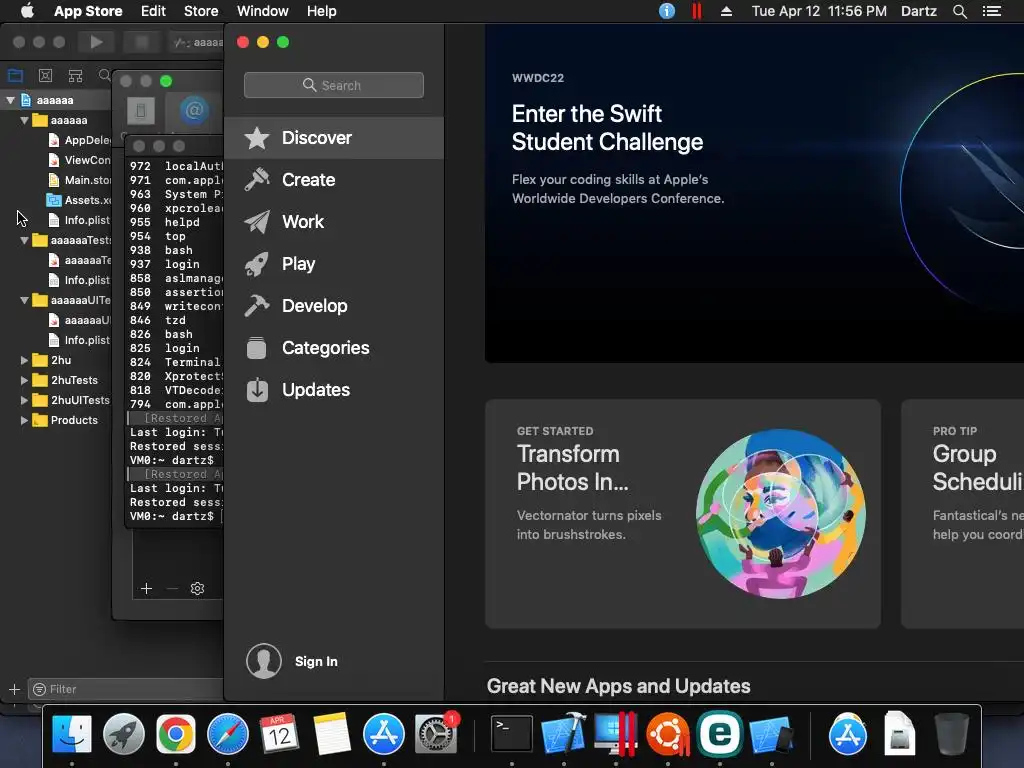Open the Apple menu

point(27,11)
